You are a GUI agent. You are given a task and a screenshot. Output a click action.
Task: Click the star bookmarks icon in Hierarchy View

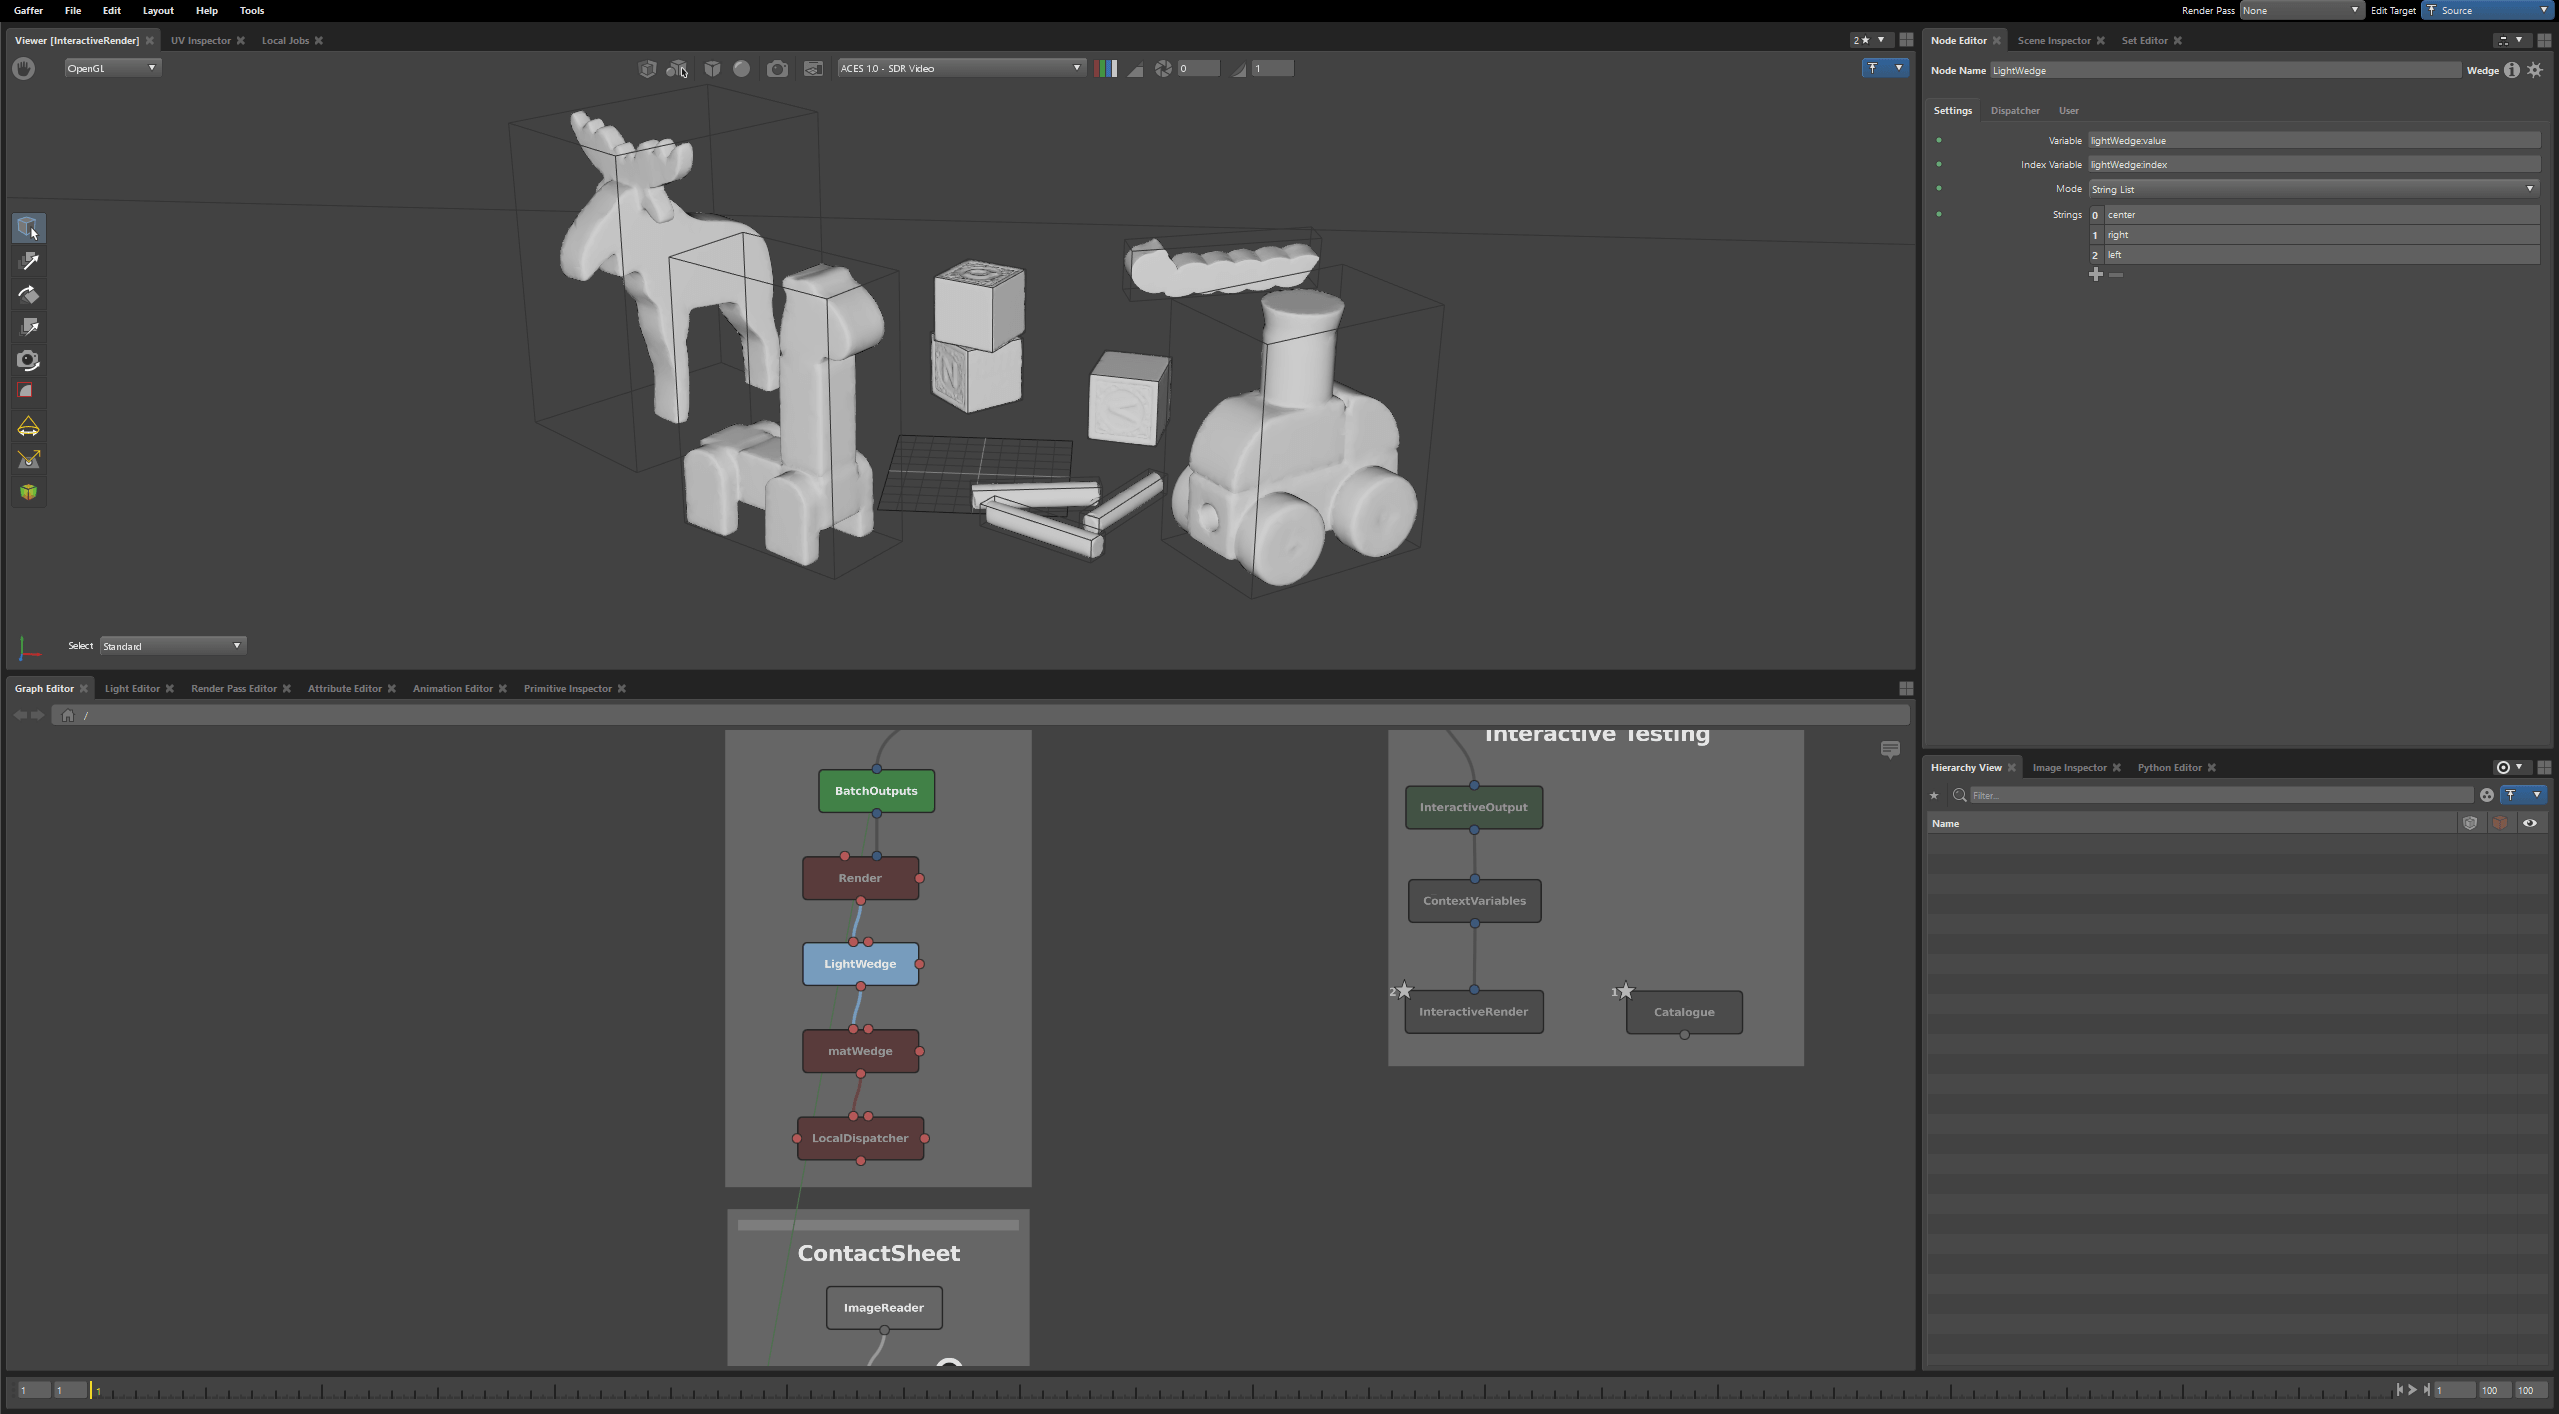[1934, 796]
